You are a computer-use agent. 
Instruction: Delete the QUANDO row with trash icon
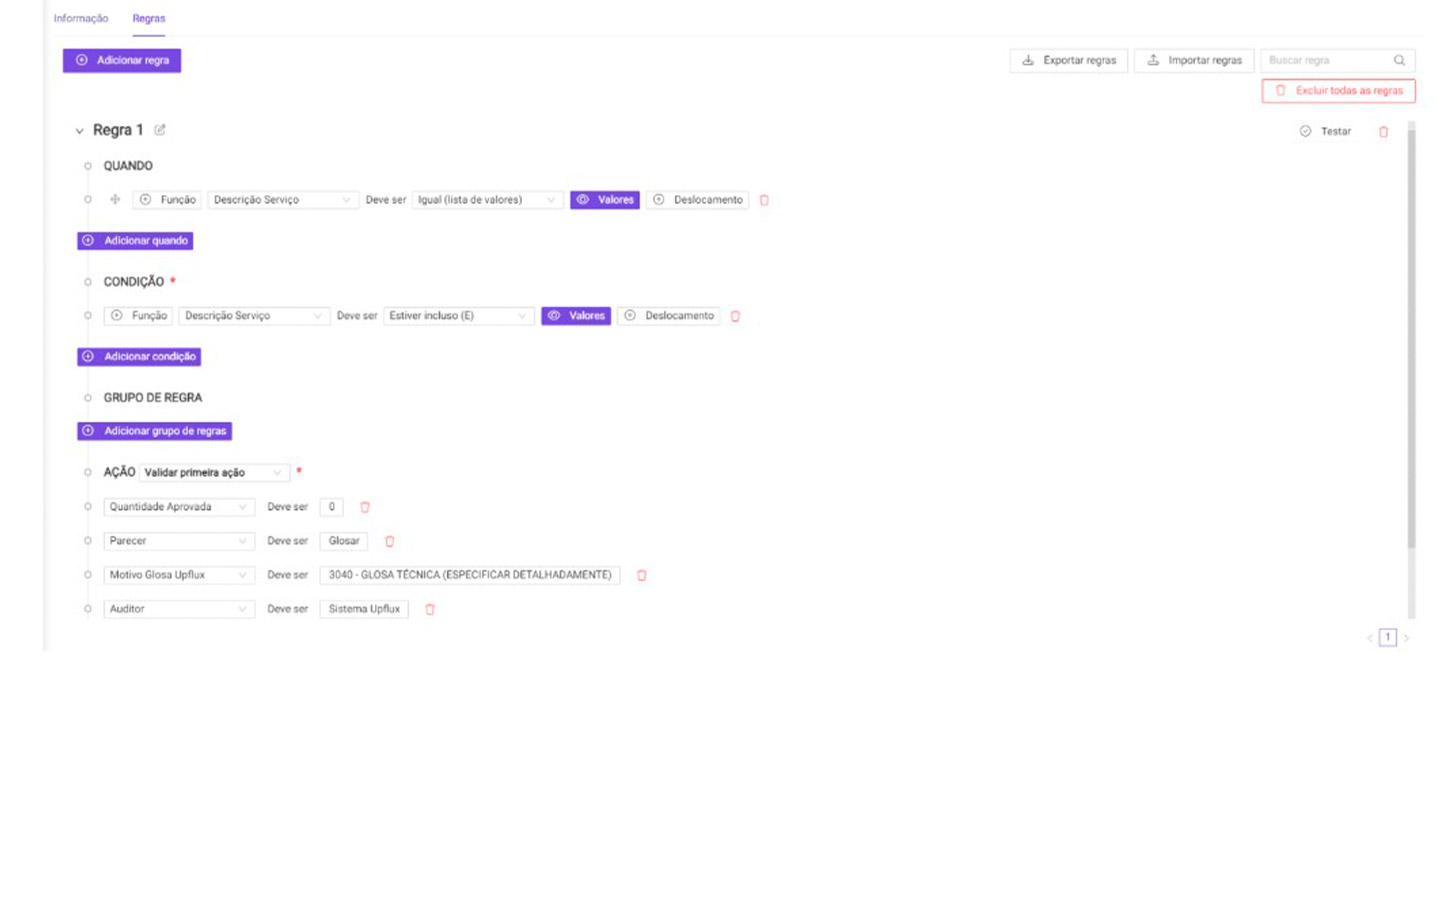click(764, 200)
